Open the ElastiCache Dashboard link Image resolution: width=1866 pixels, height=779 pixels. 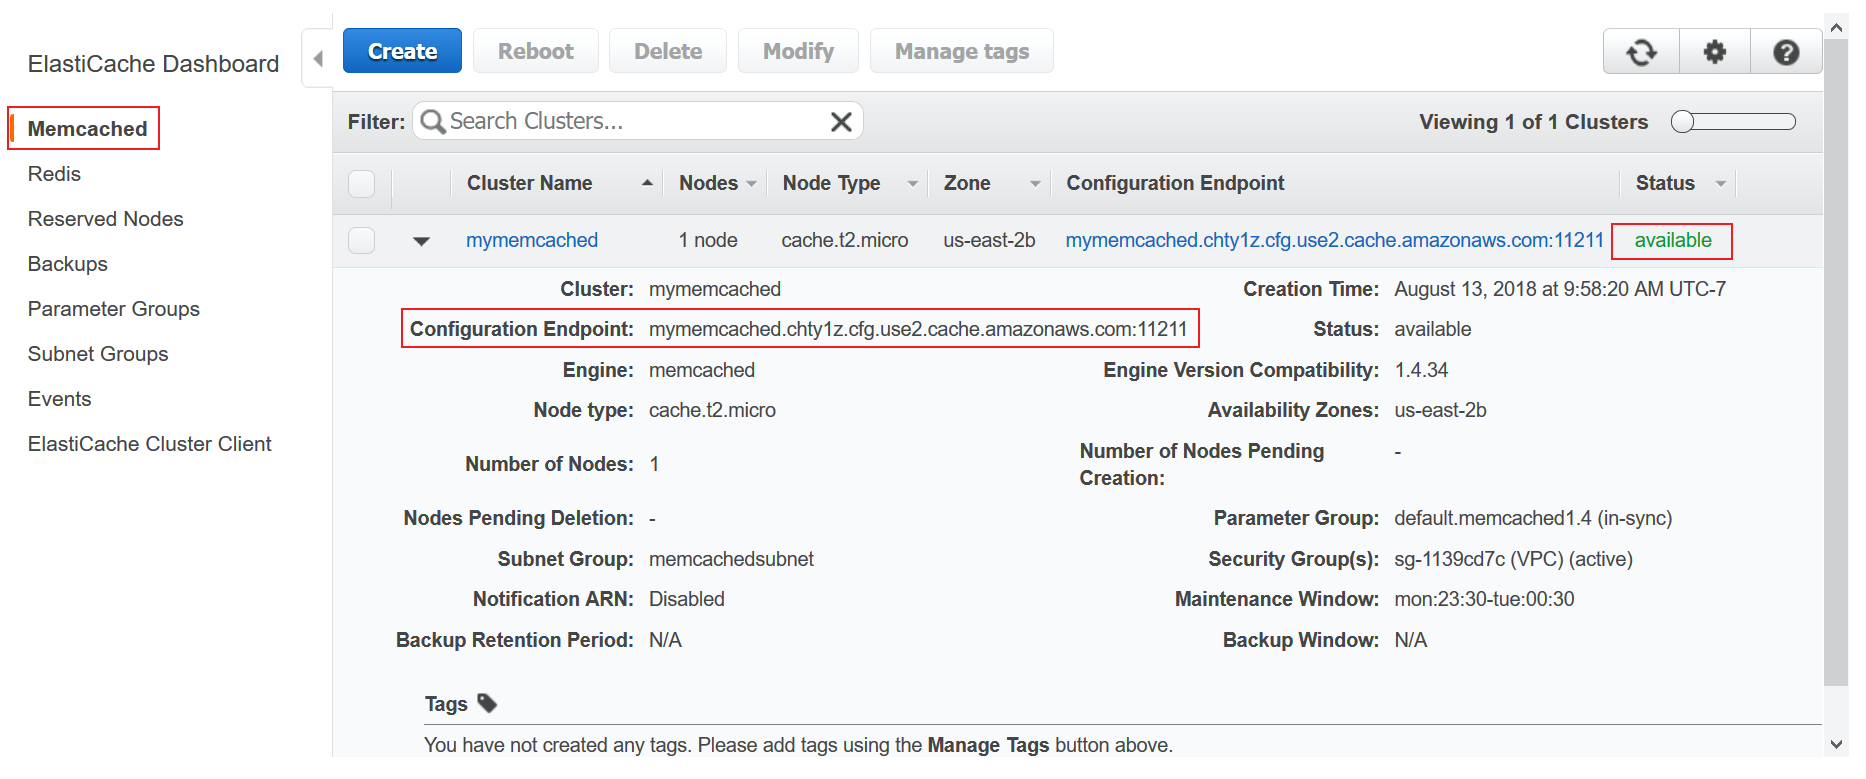[x=153, y=64]
